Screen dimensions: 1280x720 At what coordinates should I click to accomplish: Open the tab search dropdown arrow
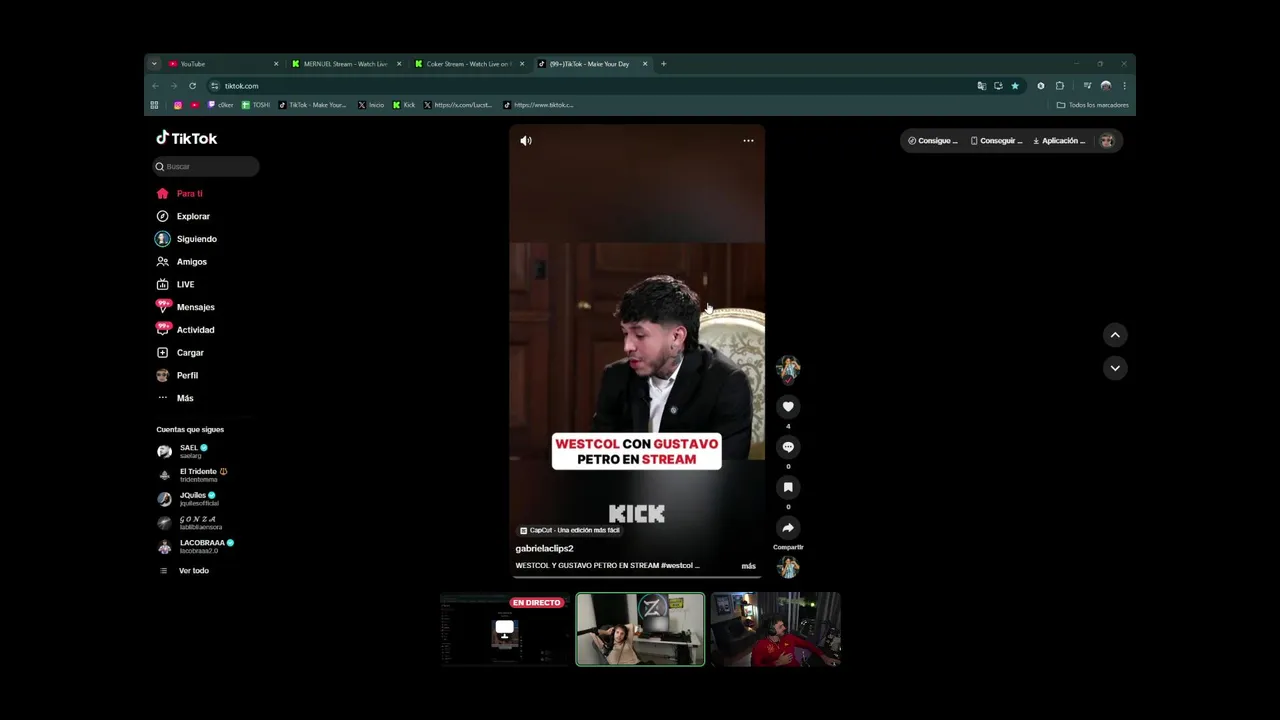(x=154, y=64)
